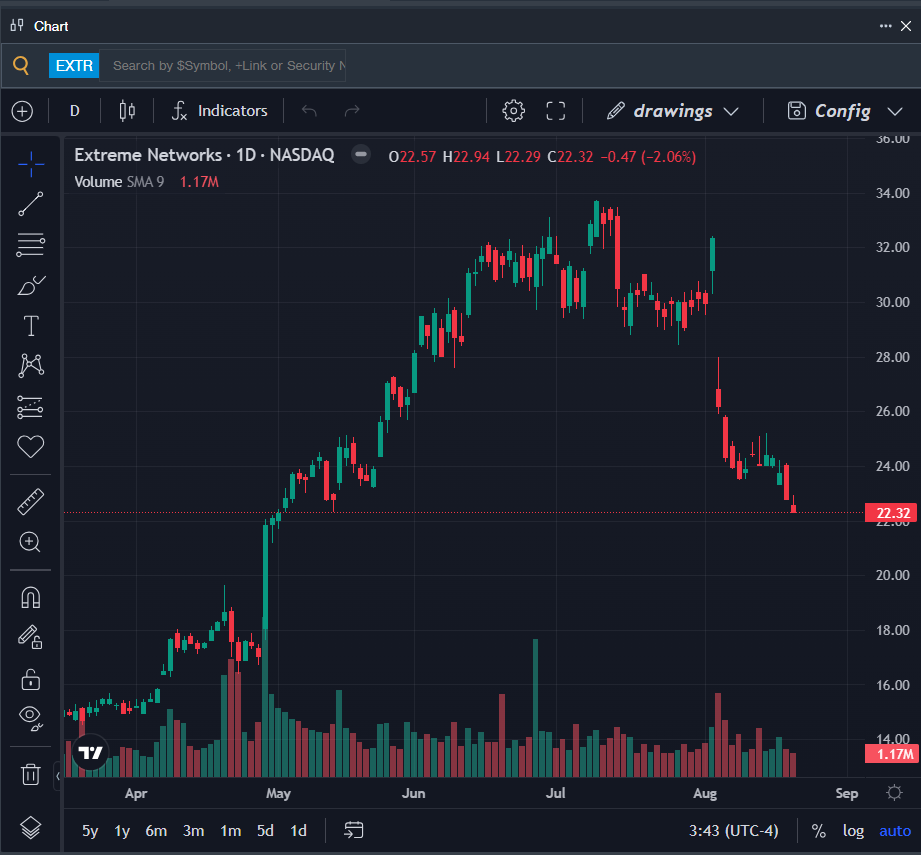Open the ruler measure tool

pos(31,502)
